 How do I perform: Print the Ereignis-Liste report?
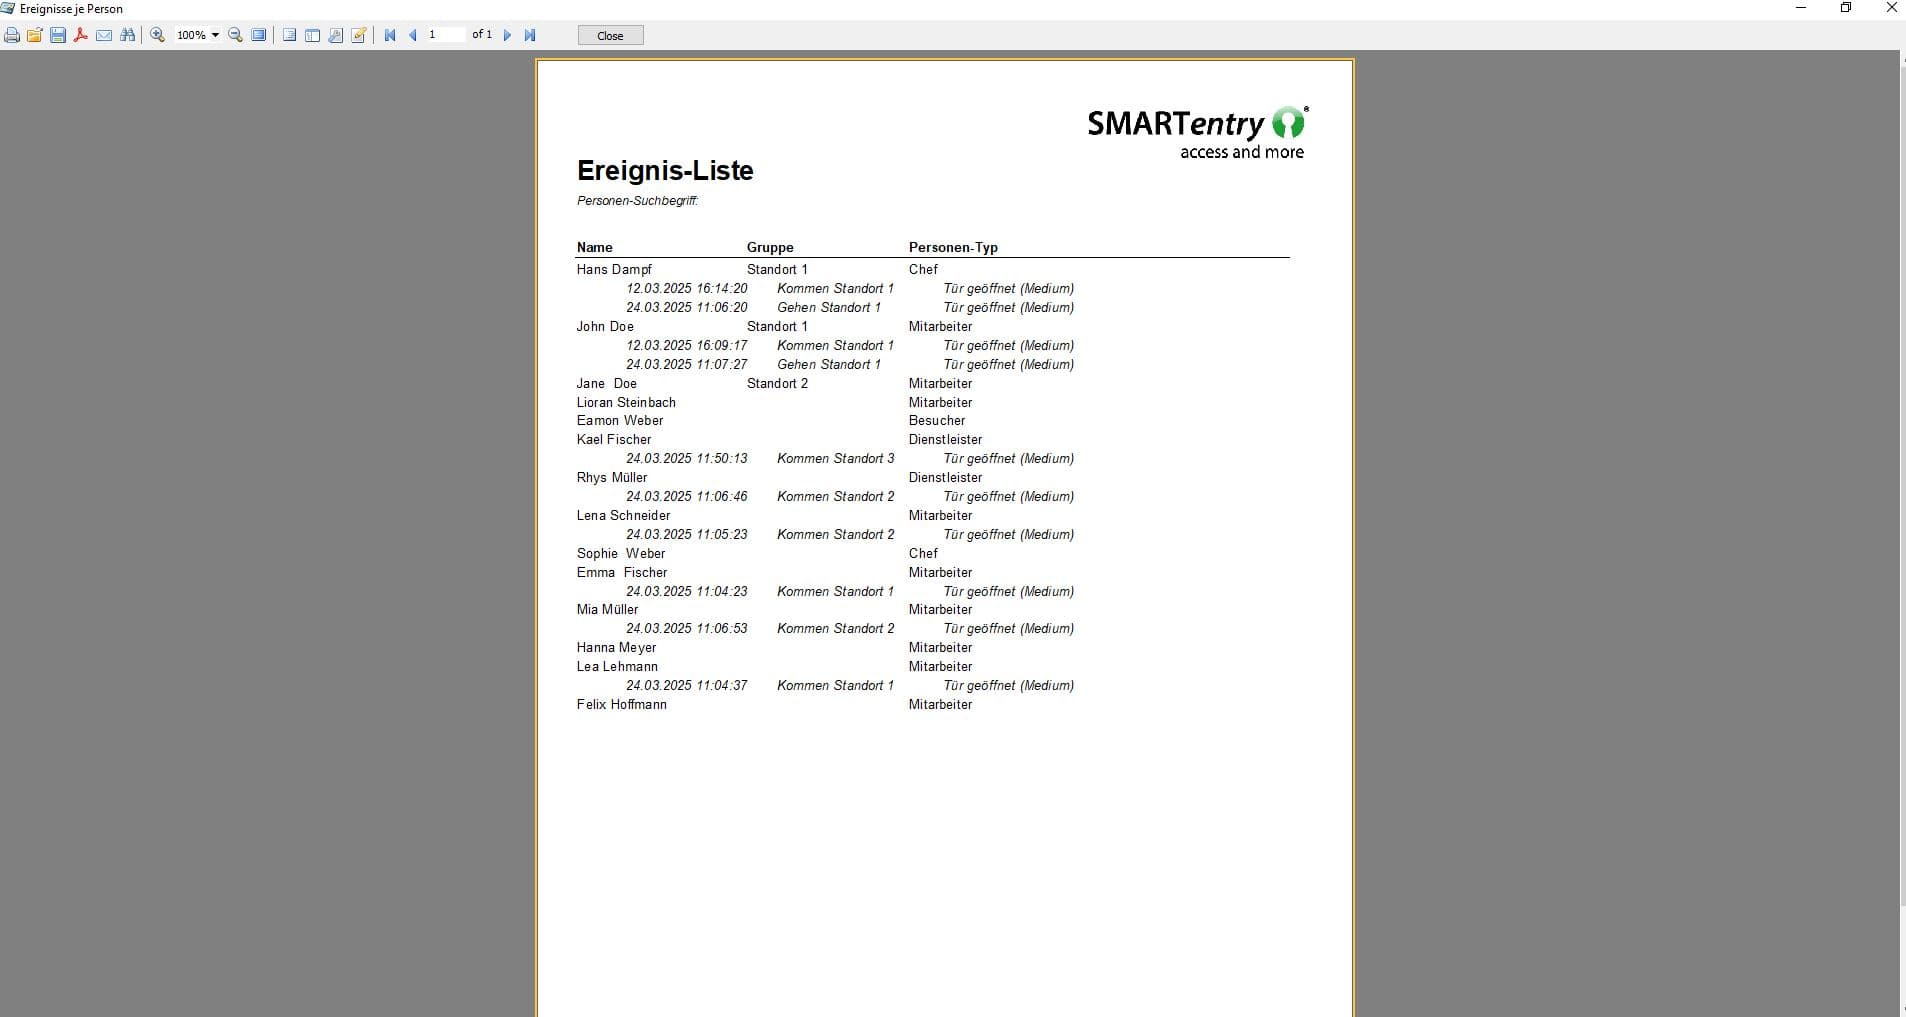click(x=12, y=35)
